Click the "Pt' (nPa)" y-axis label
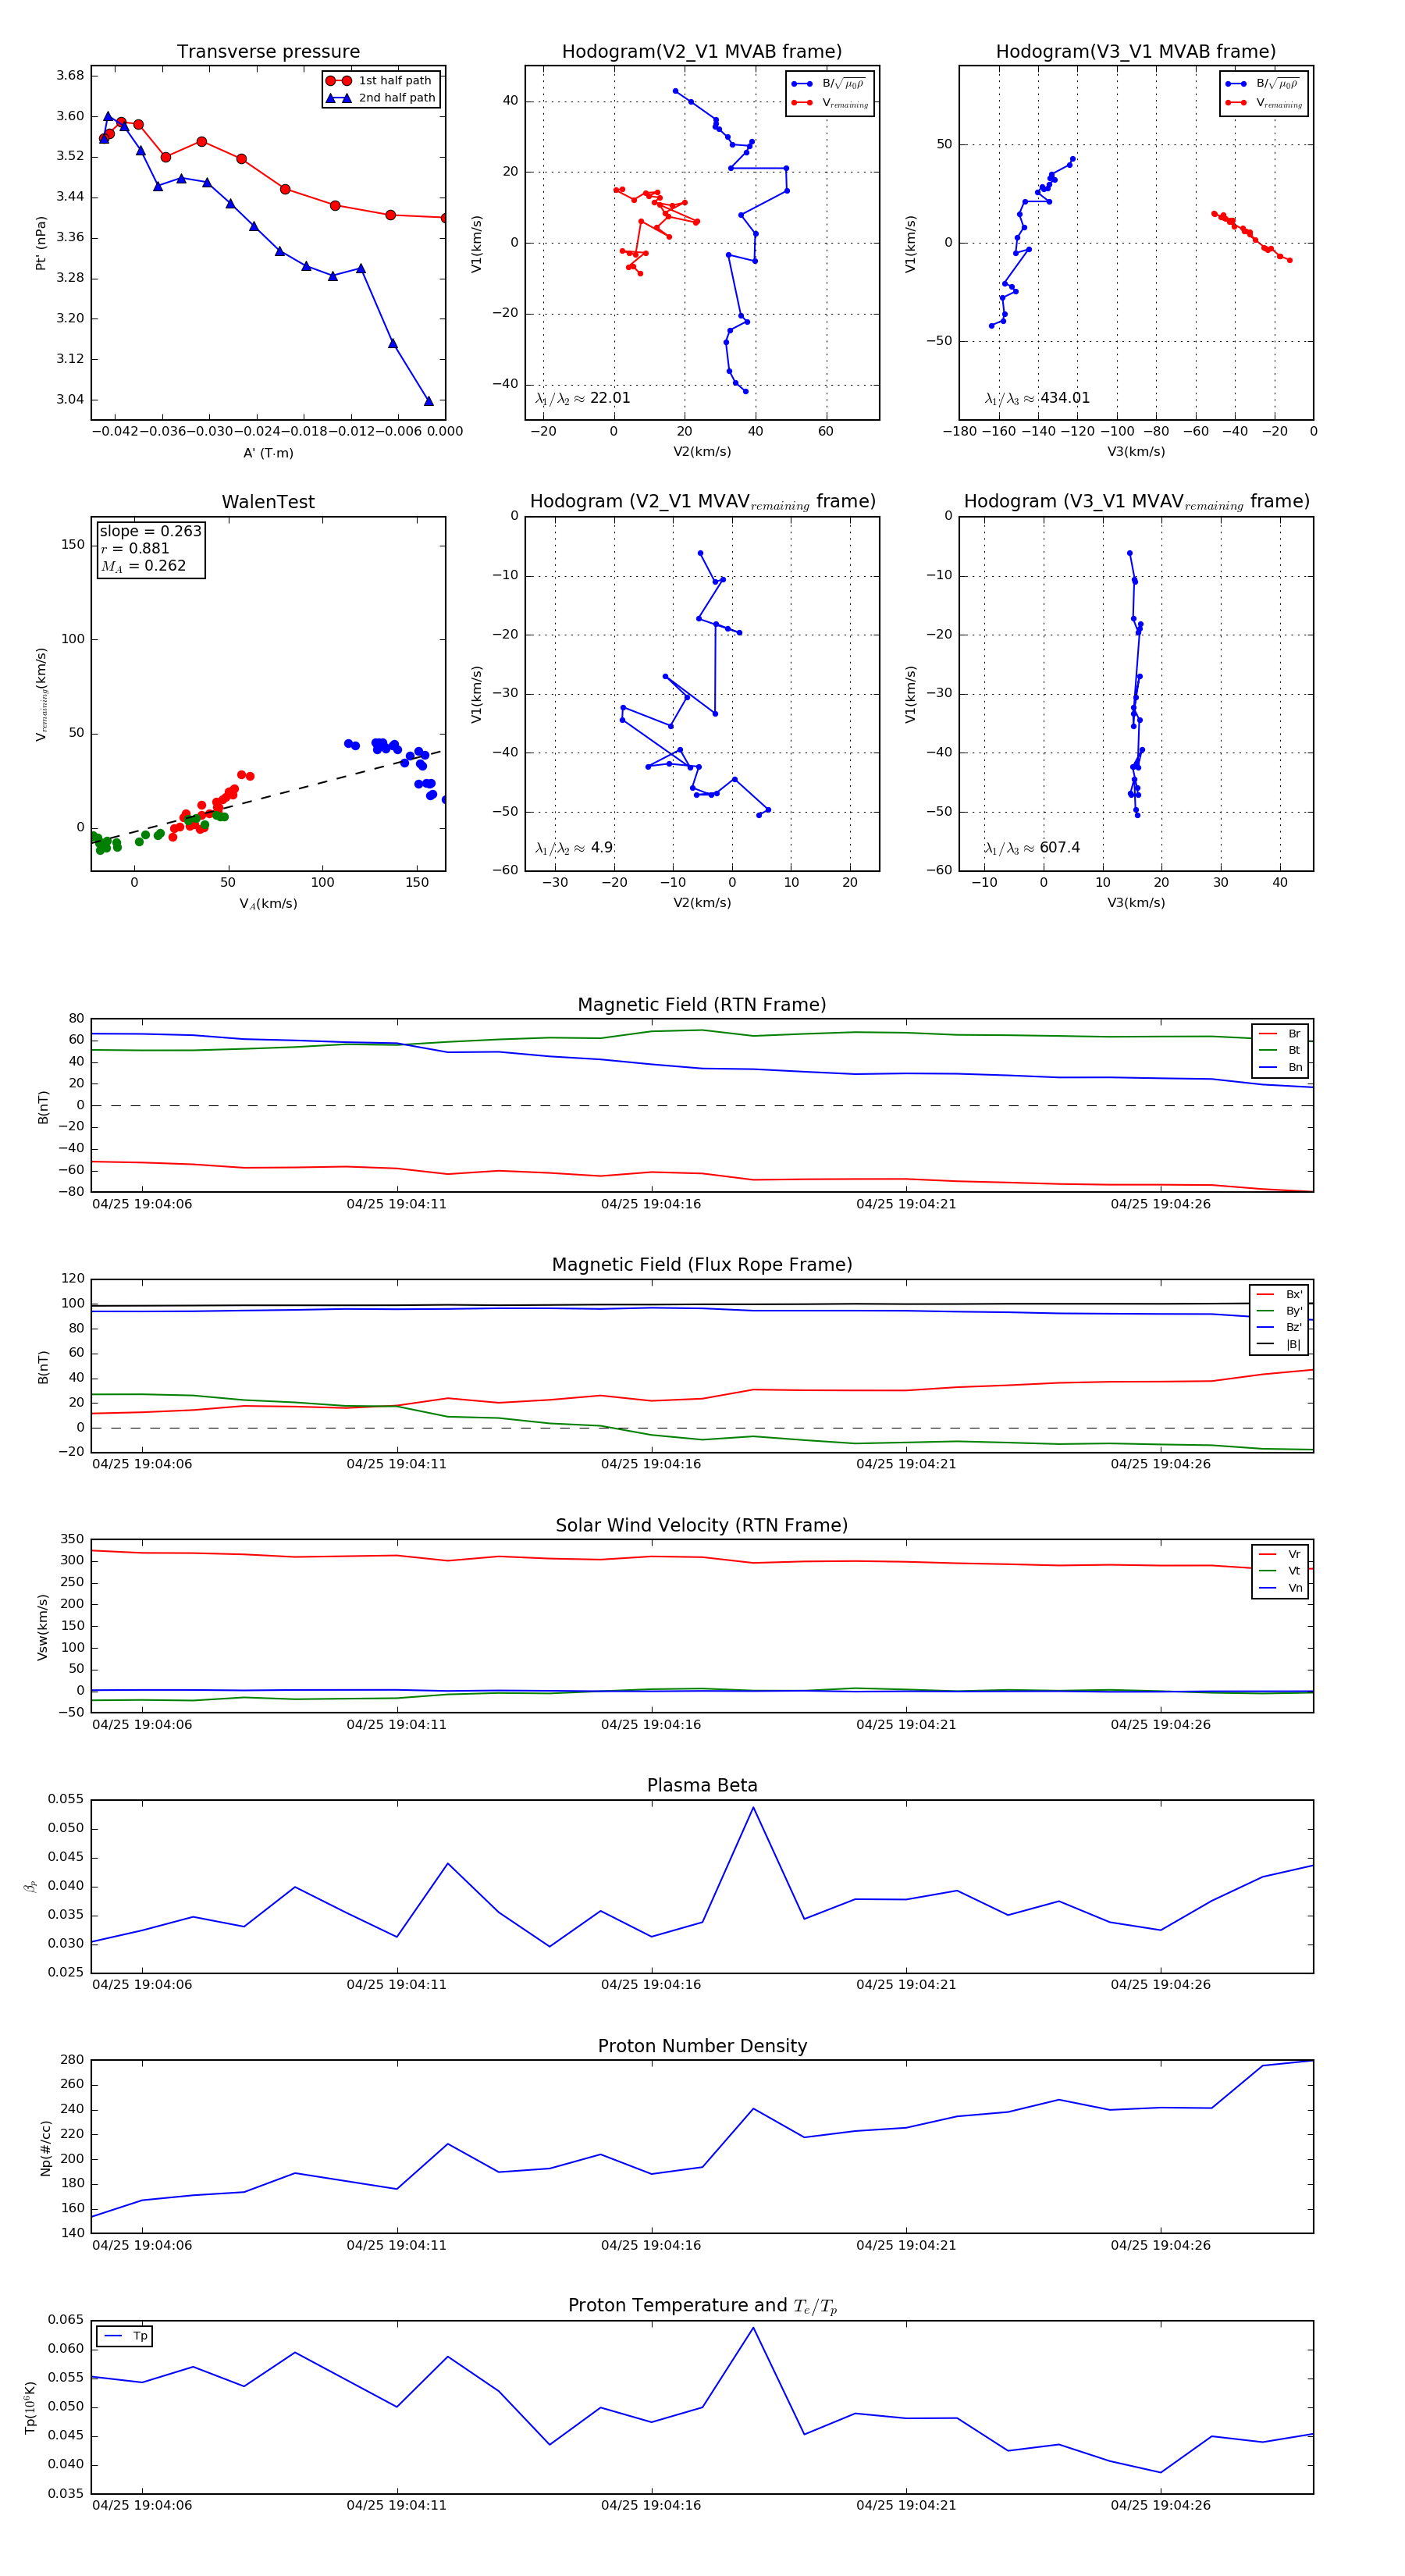The width and height of the screenshot is (1405, 2576). [x=41, y=243]
